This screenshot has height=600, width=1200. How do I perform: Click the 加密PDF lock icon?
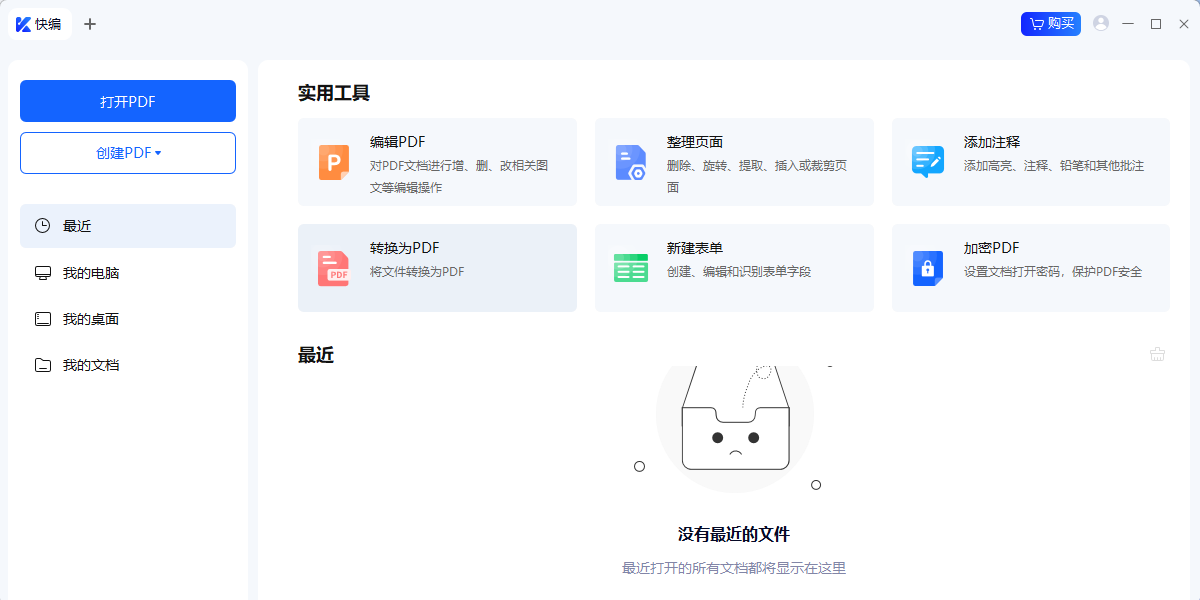click(x=927, y=267)
